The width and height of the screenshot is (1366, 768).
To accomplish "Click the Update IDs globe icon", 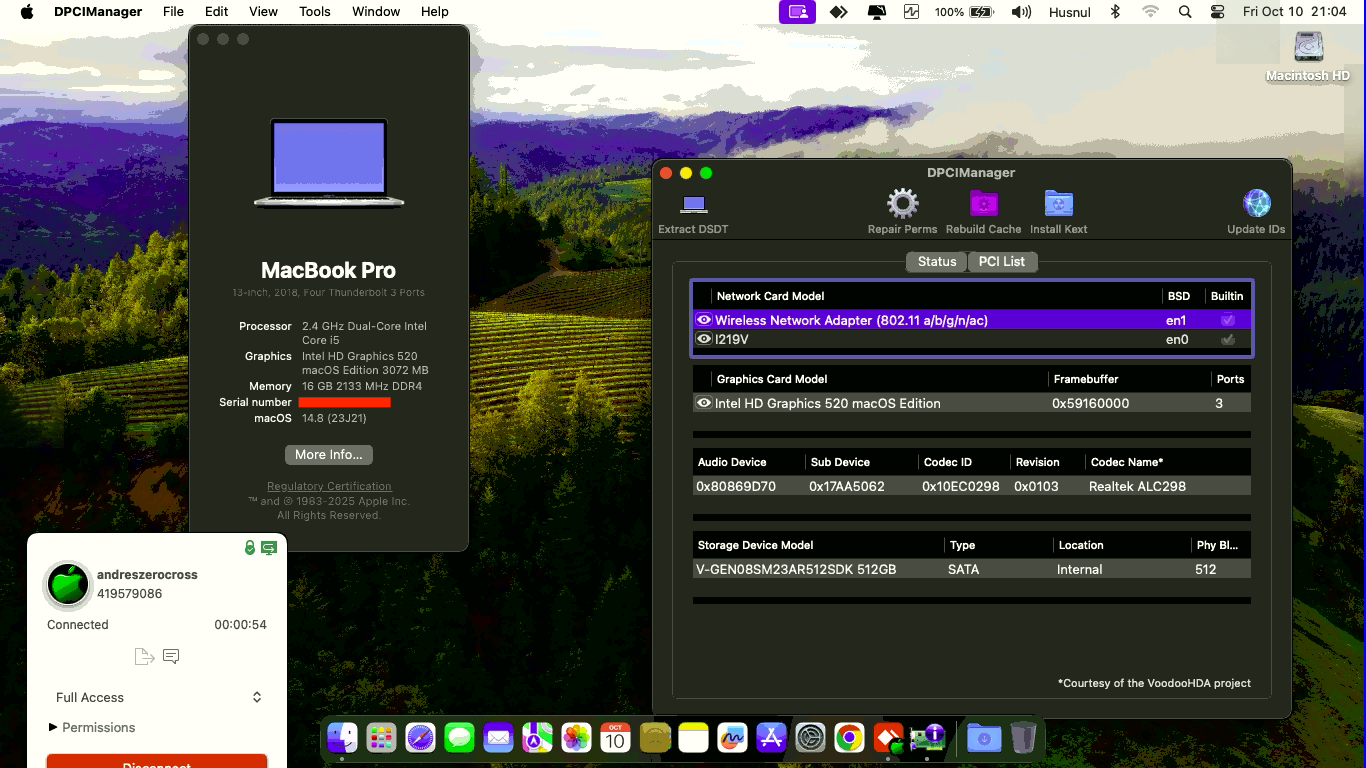I will click(x=1256, y=204).
